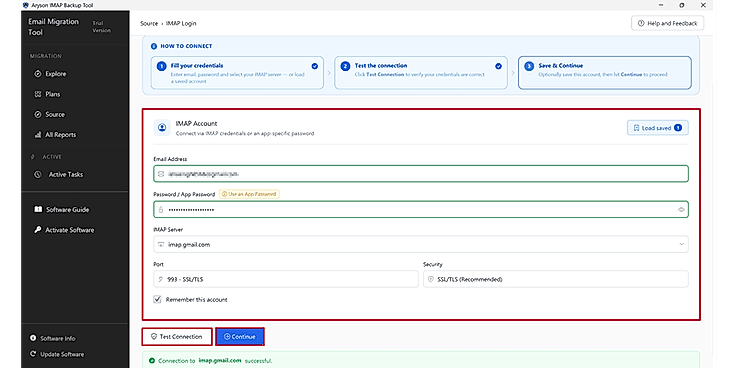Click the Active Tasks clock icon
The image size is (736, 368).
click(x=38, y=174)
